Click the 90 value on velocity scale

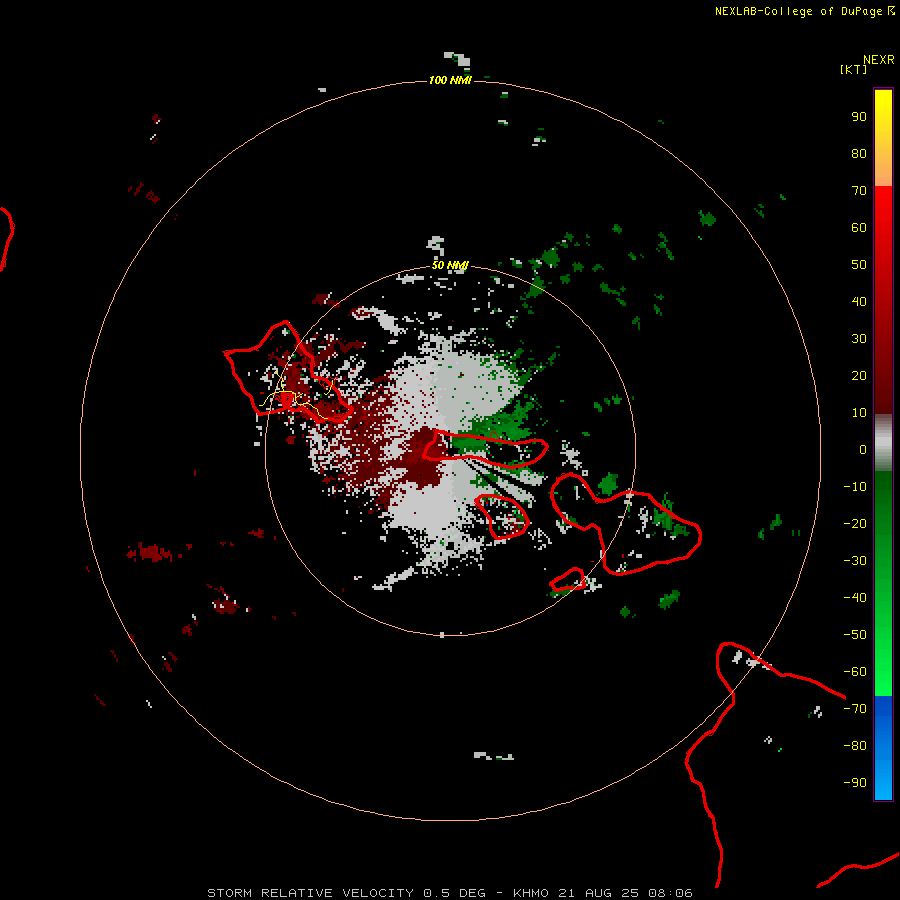point(859,117)
